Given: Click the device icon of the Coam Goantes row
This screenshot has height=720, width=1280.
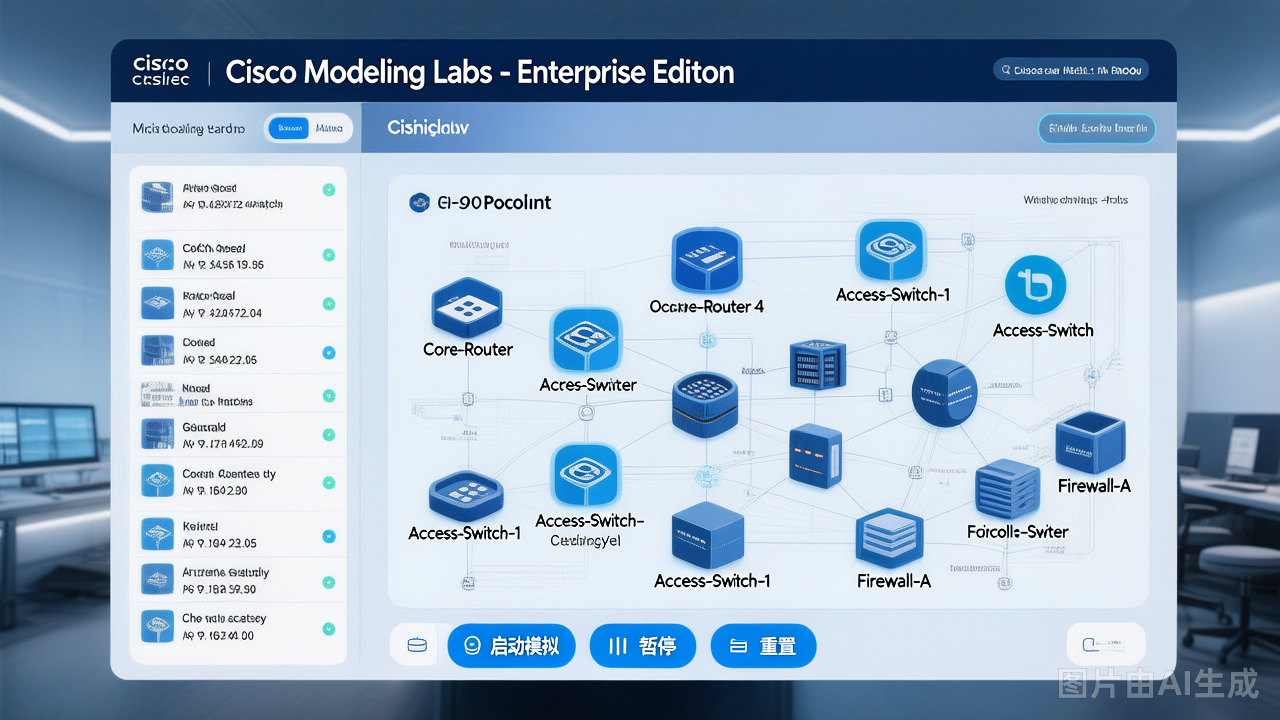Looking at the screenshot, I should pos(159,481).
